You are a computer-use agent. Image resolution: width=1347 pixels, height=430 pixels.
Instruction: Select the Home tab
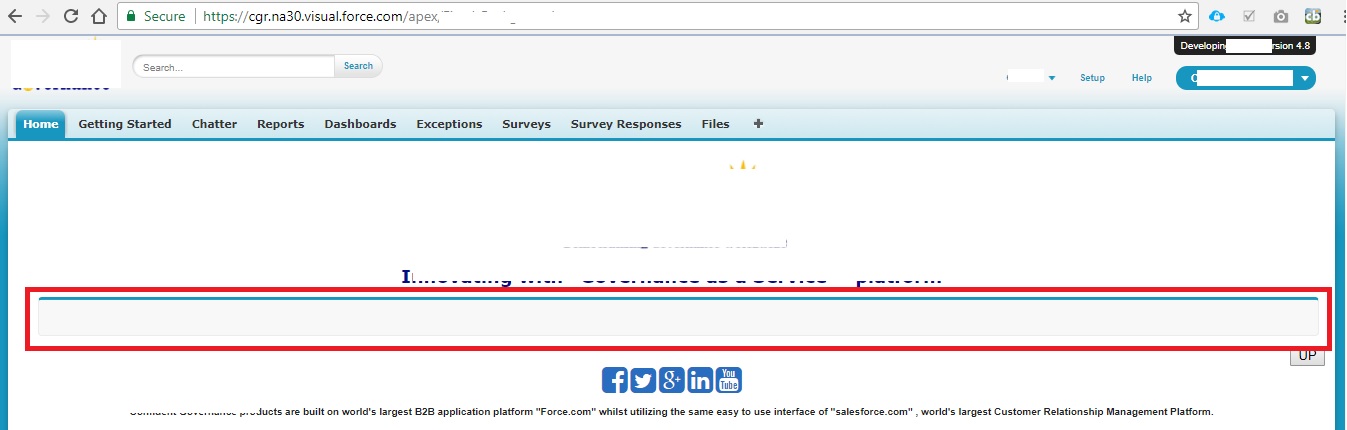pos(41,124)
